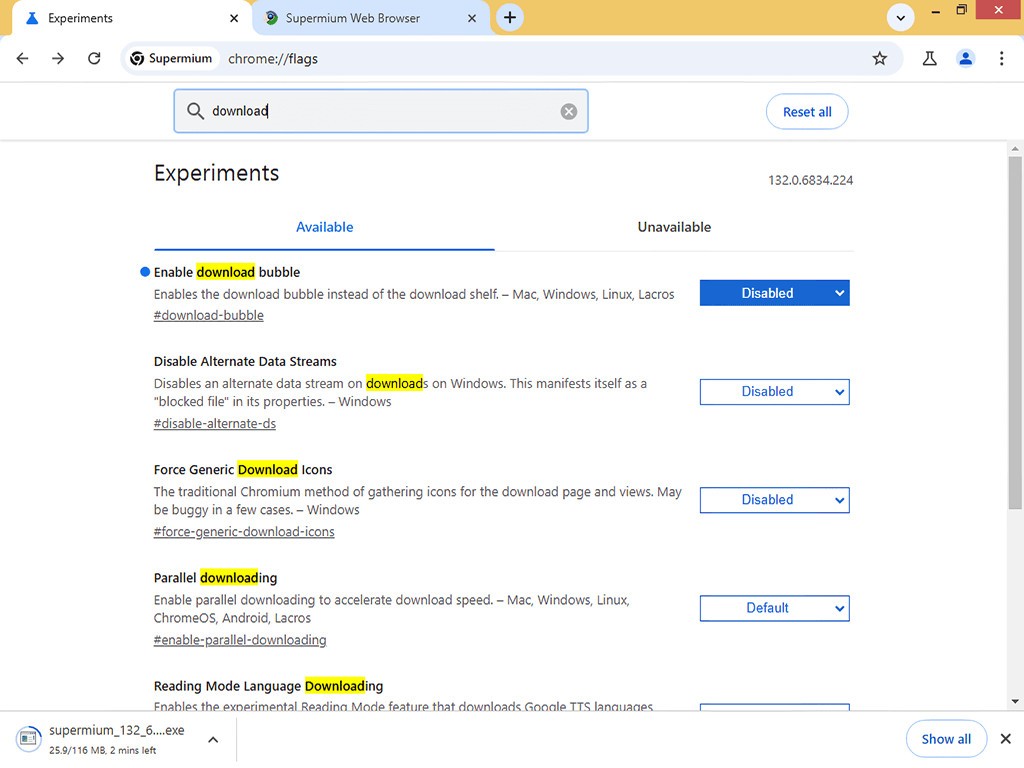Open the experiments flask icon in toolbar
The height and width of the screenshot is (768, 1024).
pyautogui.click(x=929, y=58)
